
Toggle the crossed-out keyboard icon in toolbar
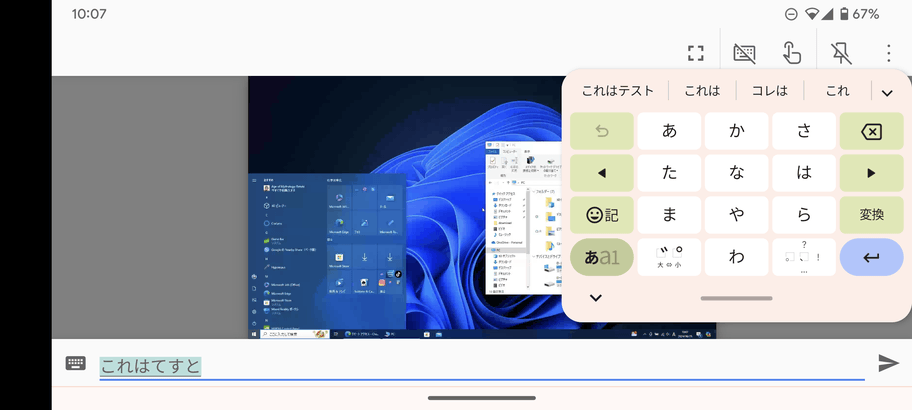point(744,54)
